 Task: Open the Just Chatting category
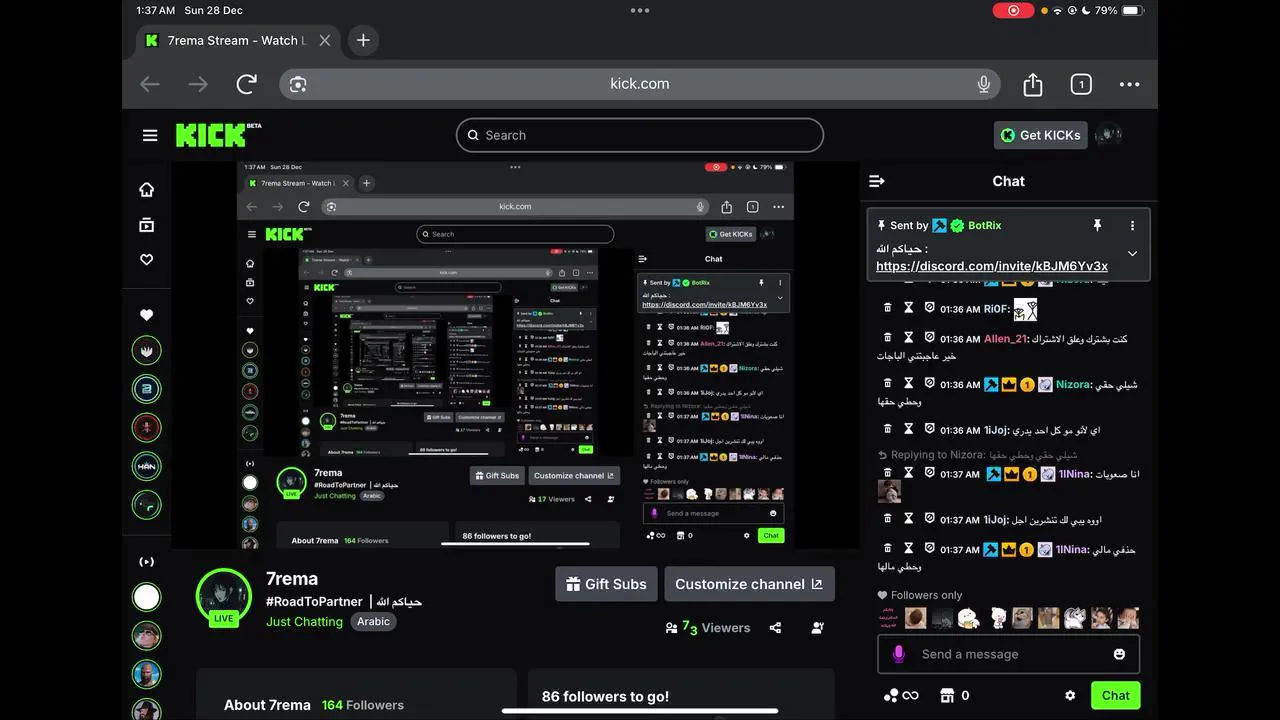click(x=304, y=621)
